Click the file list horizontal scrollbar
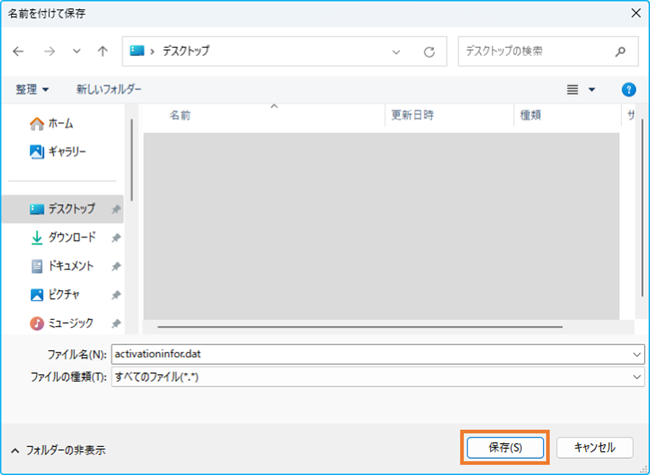Screen dimensions: 650x475 tap(360, 327)
